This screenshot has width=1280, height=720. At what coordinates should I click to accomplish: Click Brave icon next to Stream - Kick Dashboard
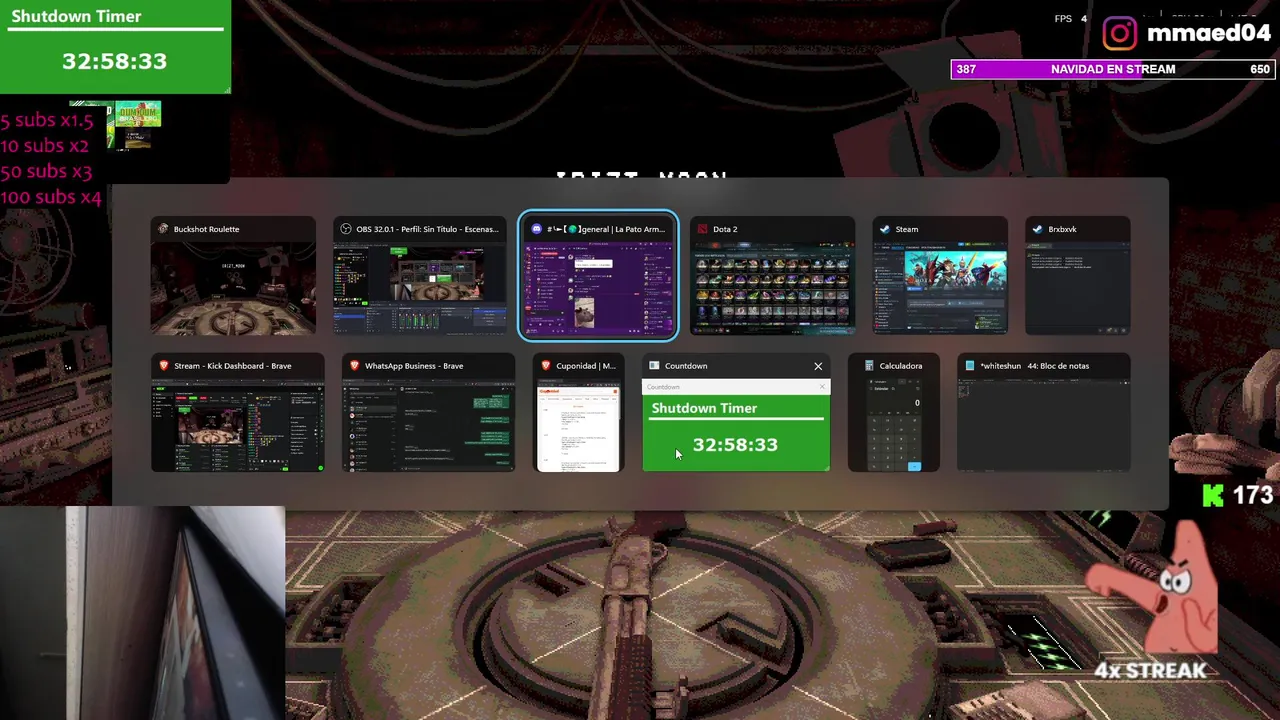coord(163,366)
